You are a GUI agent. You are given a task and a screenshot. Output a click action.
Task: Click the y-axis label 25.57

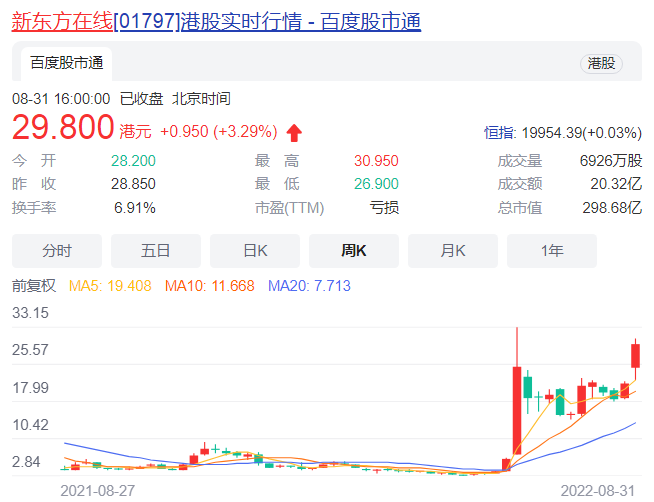[30, 350]
